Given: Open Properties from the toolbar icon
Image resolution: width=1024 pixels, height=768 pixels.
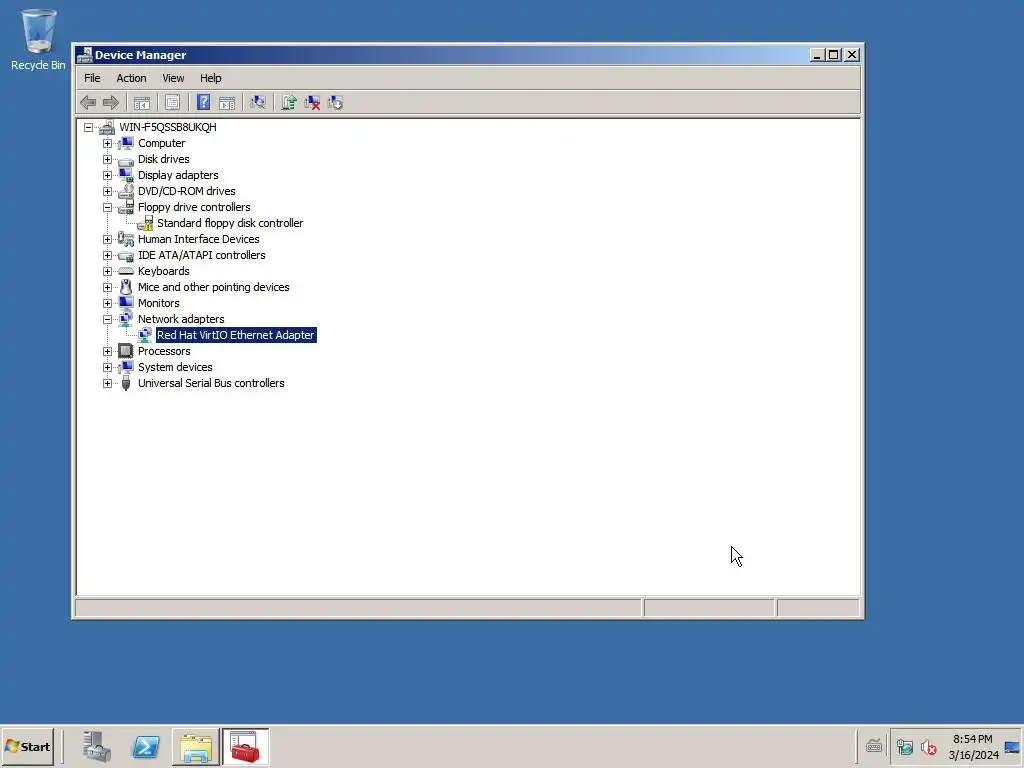Looking at the screenshot, I should coord(172,103).
